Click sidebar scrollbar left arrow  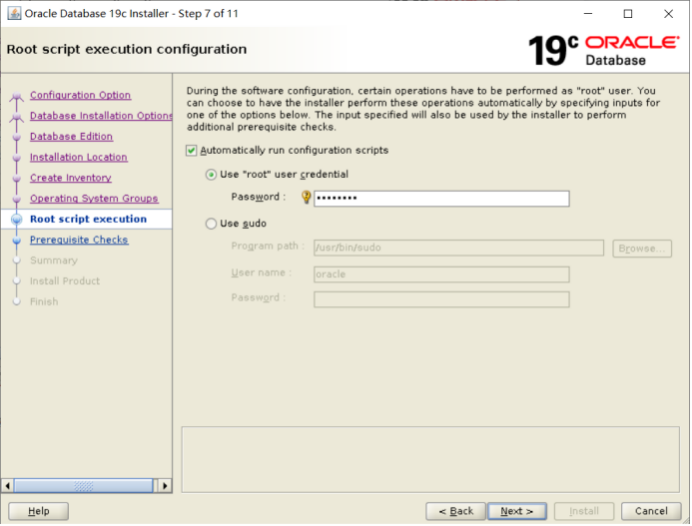click(8, 486)
